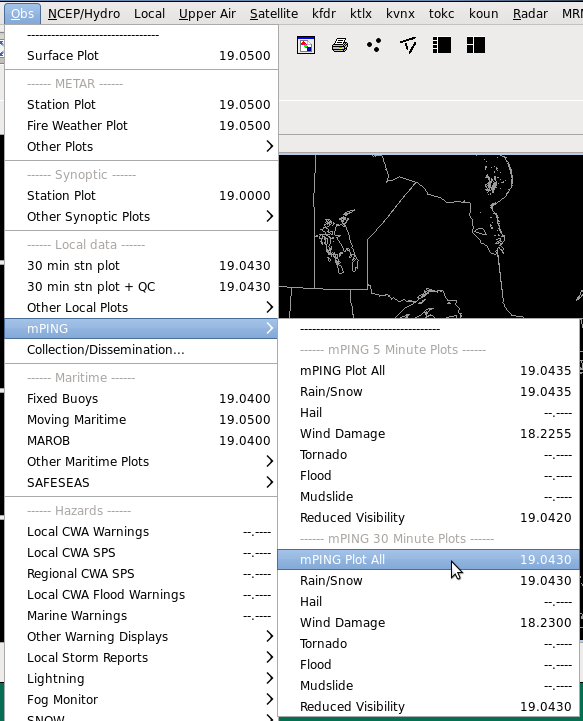Select 30 minute Reduced Visibility plot
The image size is (583, 721).
[429, 707]
